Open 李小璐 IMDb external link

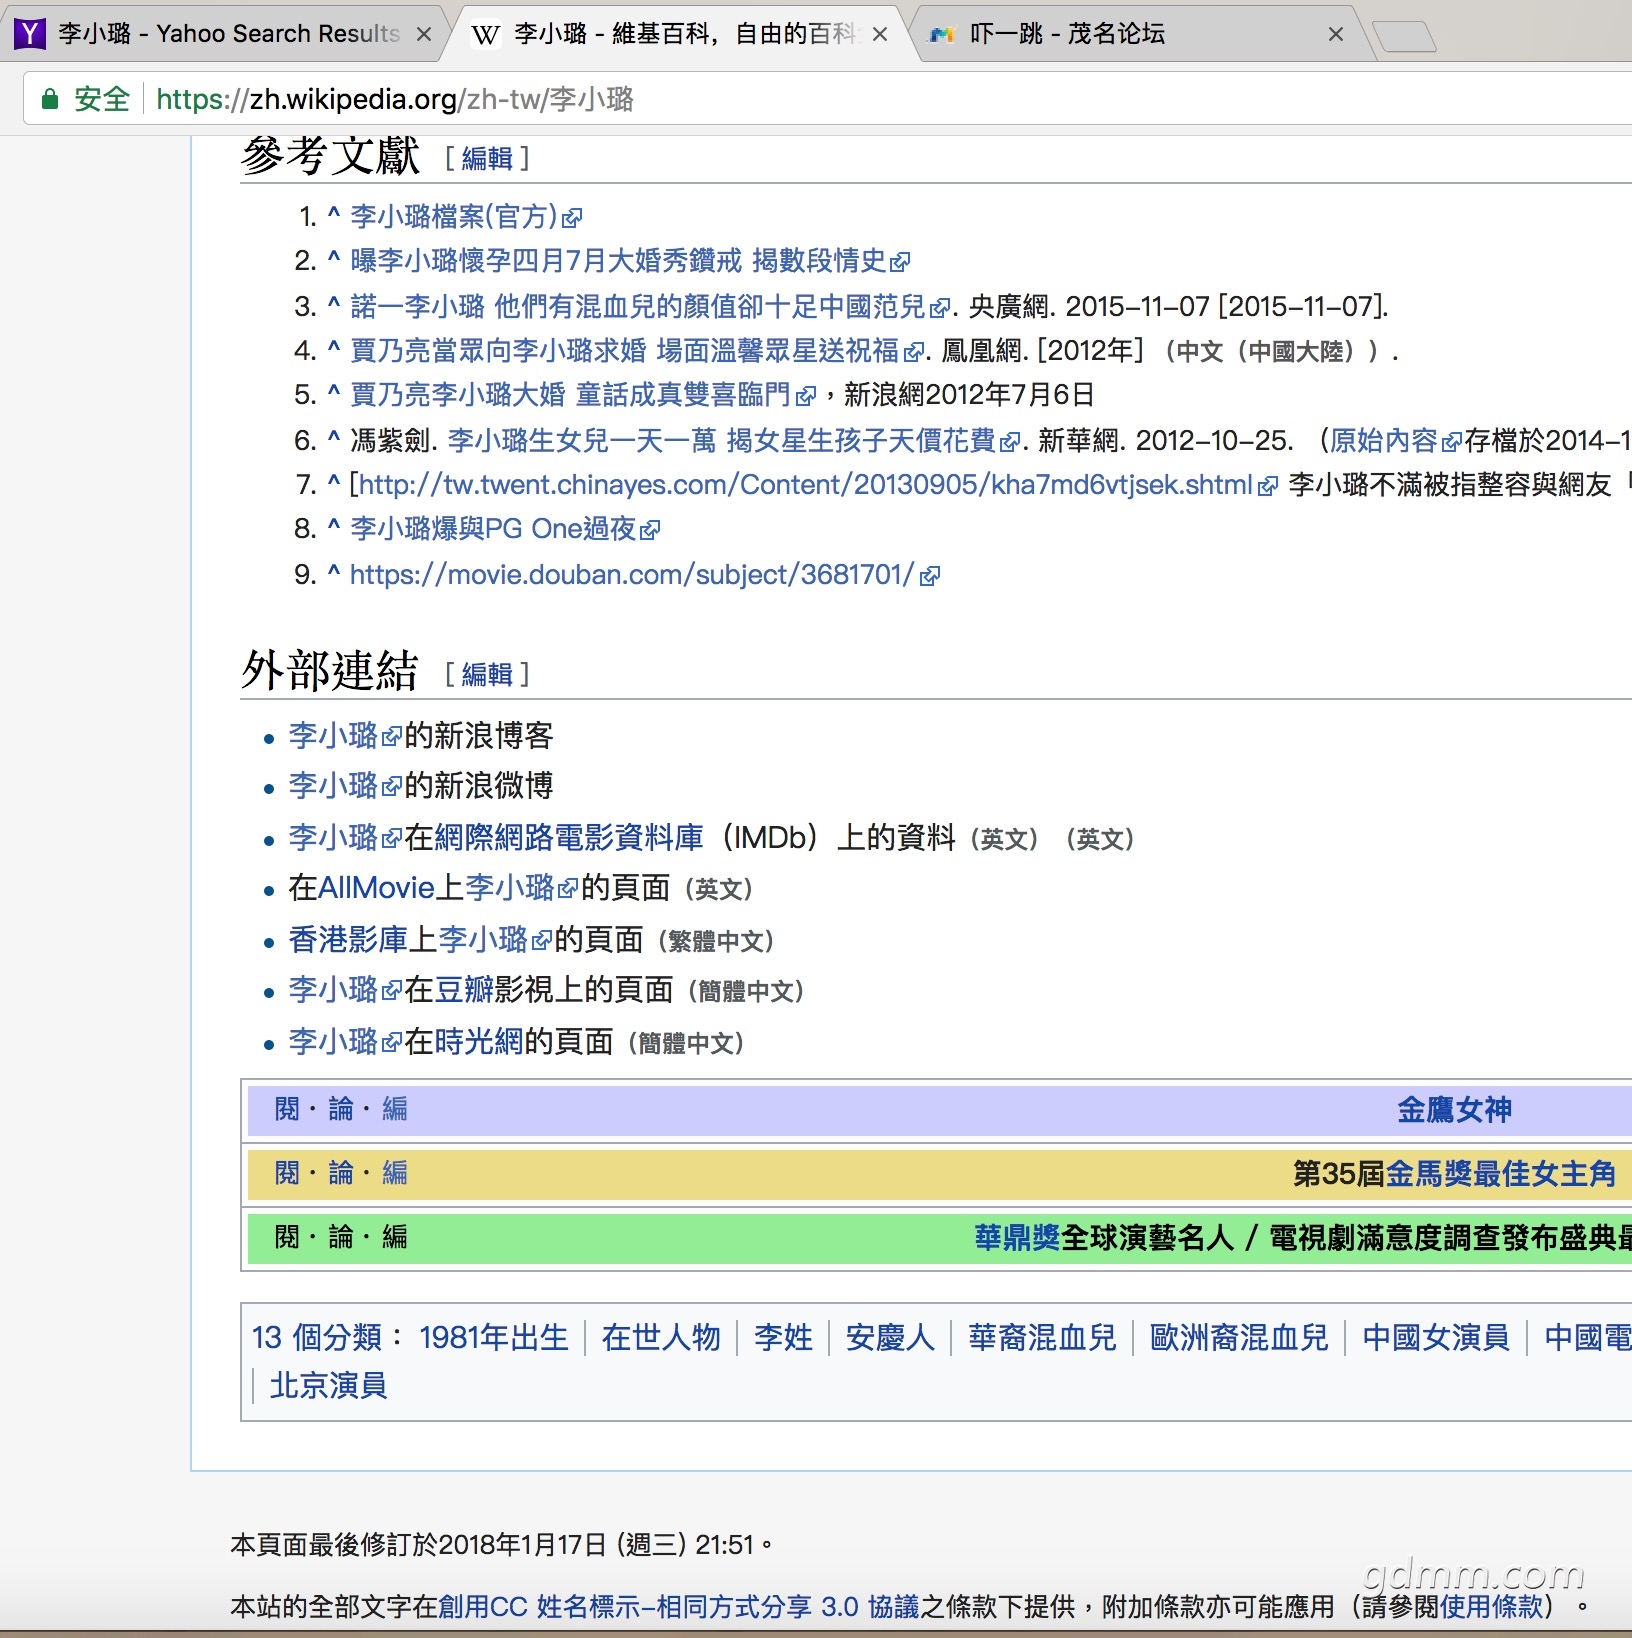pos(345,837)
